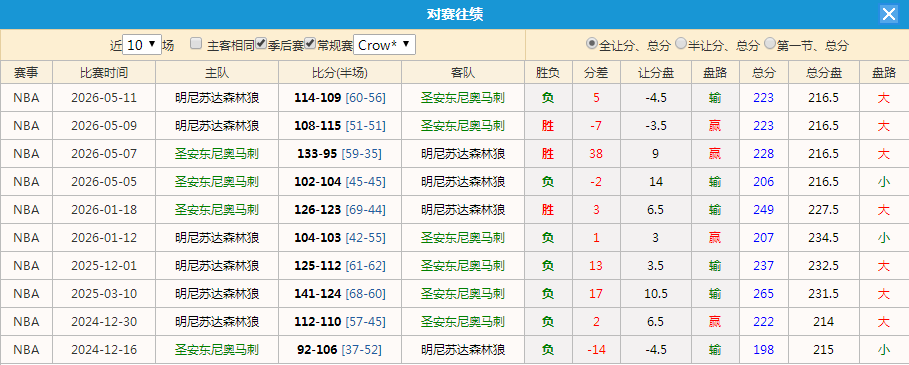This screenshot has height=365, width=909.
Task: Click the point difference -14
Action: pos(596,350)
